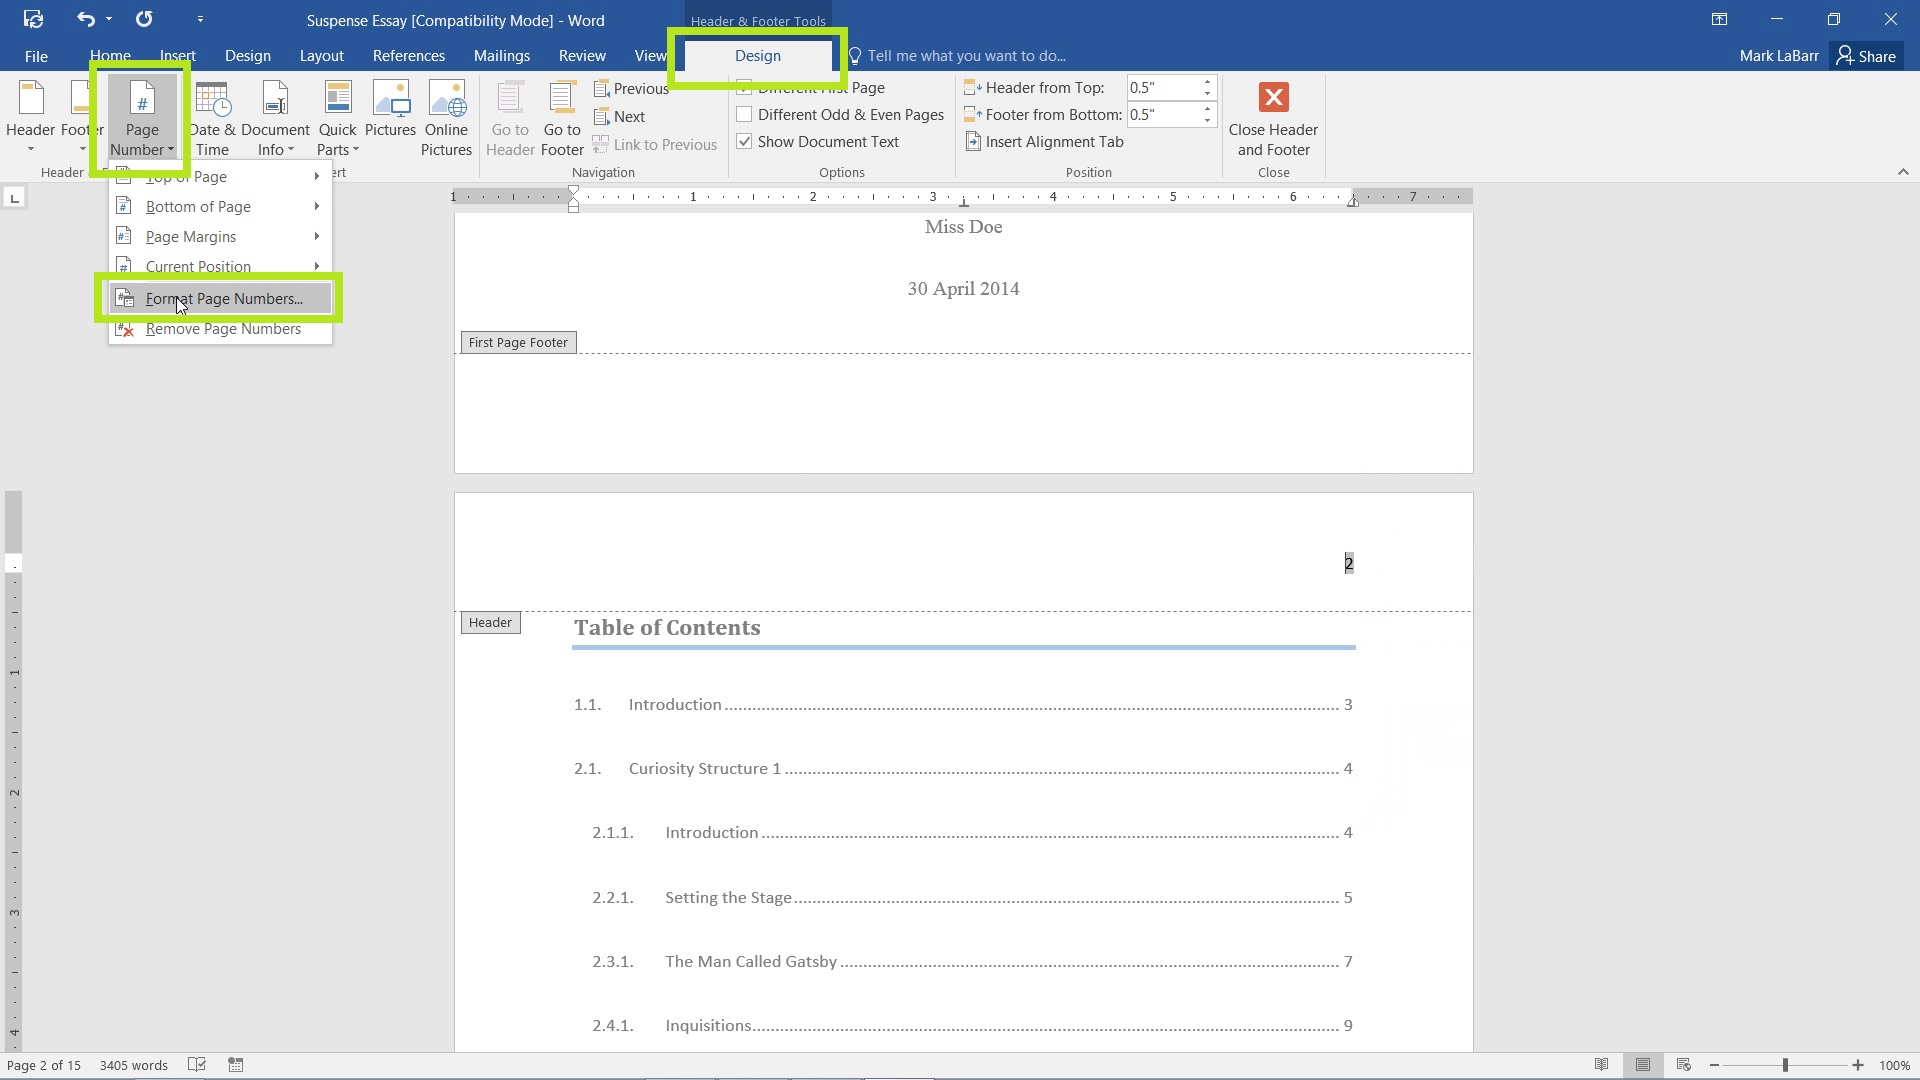Click the Undo icon
The image size is (1920, 1080).
pos(86,19)
